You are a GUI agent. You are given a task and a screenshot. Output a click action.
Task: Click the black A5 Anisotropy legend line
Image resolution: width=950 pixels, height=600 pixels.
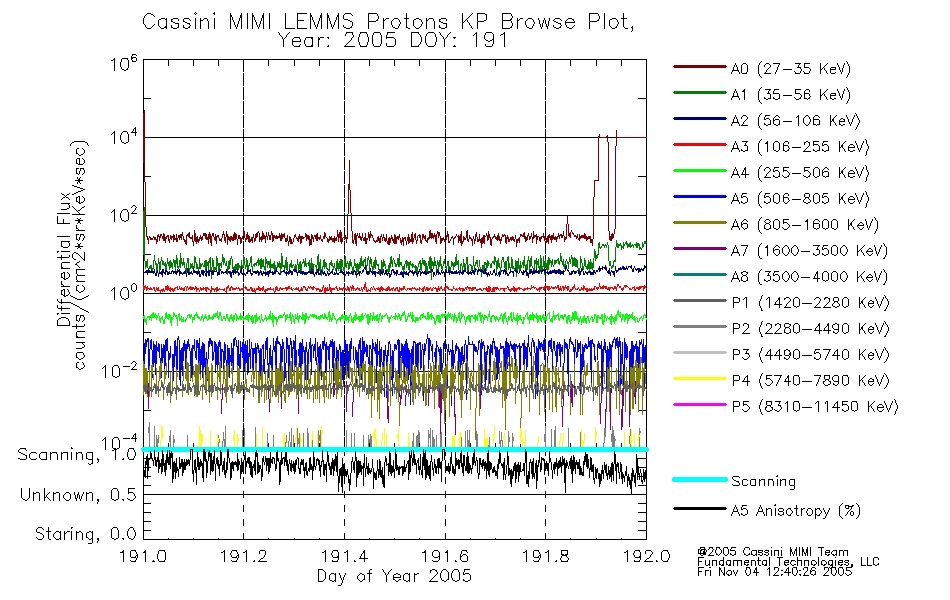[x=699, y=508]
